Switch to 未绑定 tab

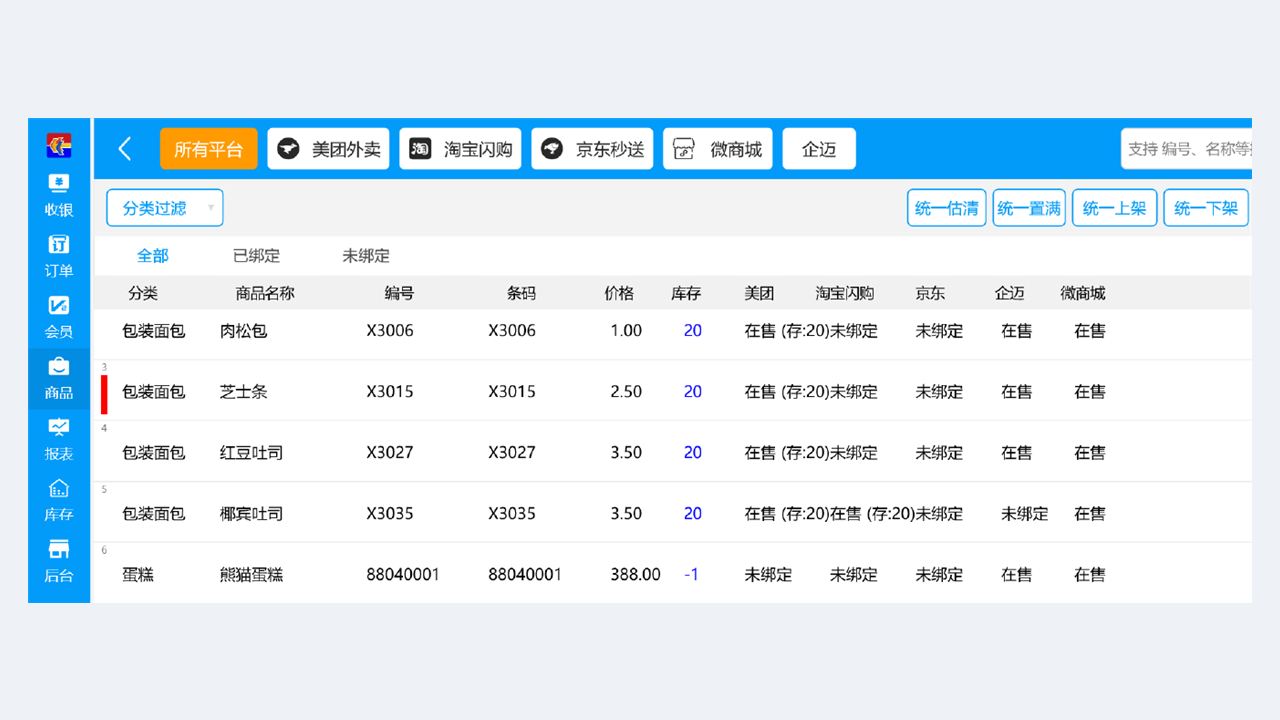click(x=366, y=256)
